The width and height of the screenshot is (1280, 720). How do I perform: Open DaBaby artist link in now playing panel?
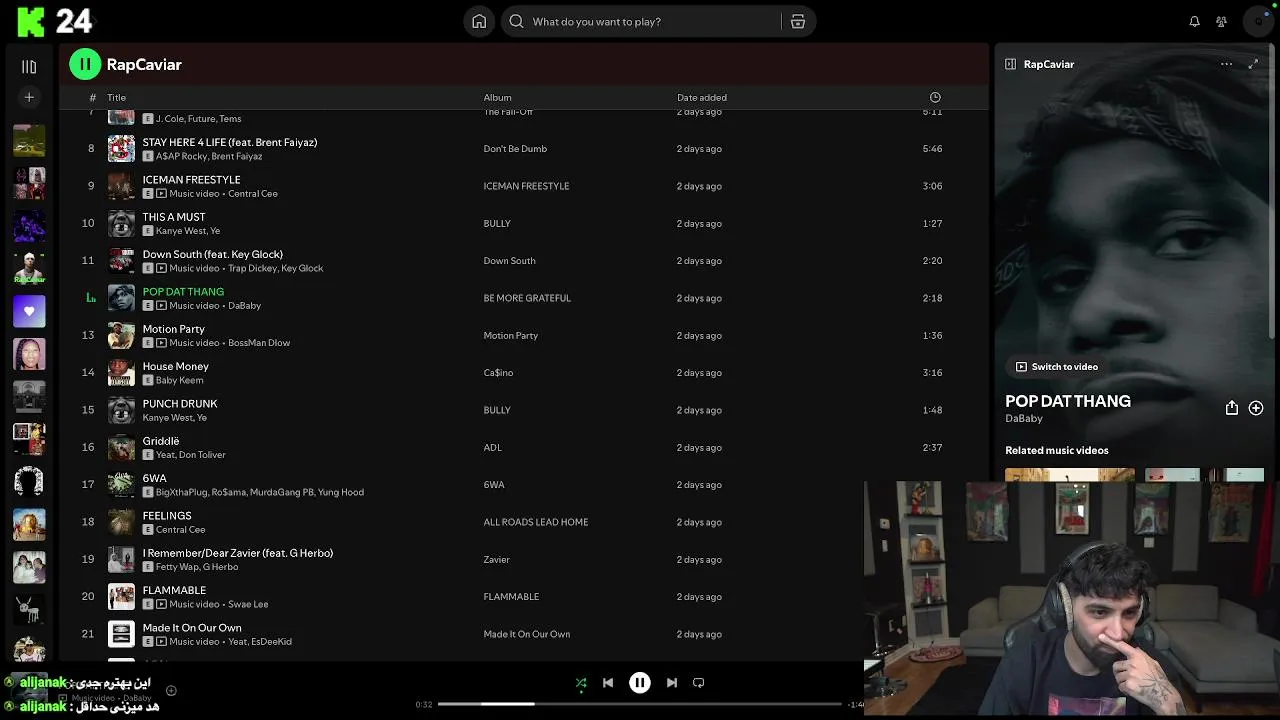(x=1024, y=418)
